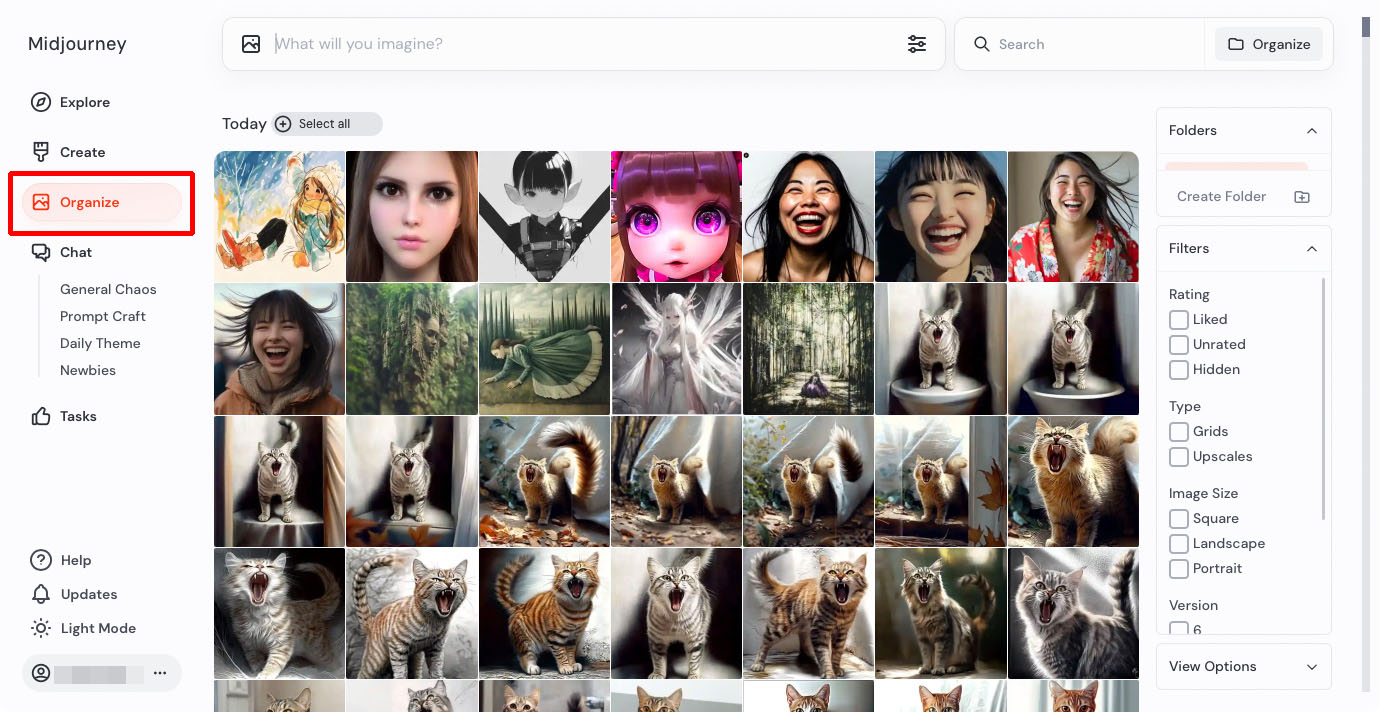1380x712 pixels.
Task: Open the Explore page
Action: tap(85, 102)
